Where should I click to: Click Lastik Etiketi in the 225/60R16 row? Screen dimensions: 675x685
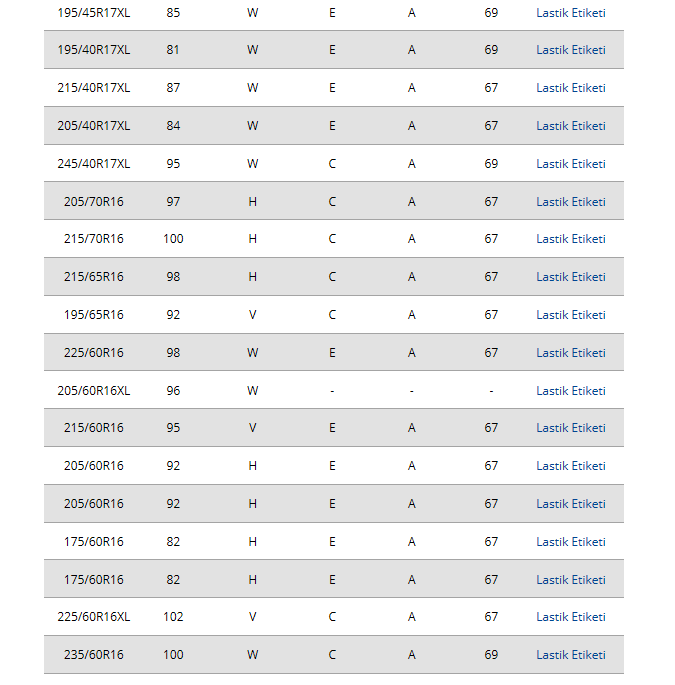570,353
